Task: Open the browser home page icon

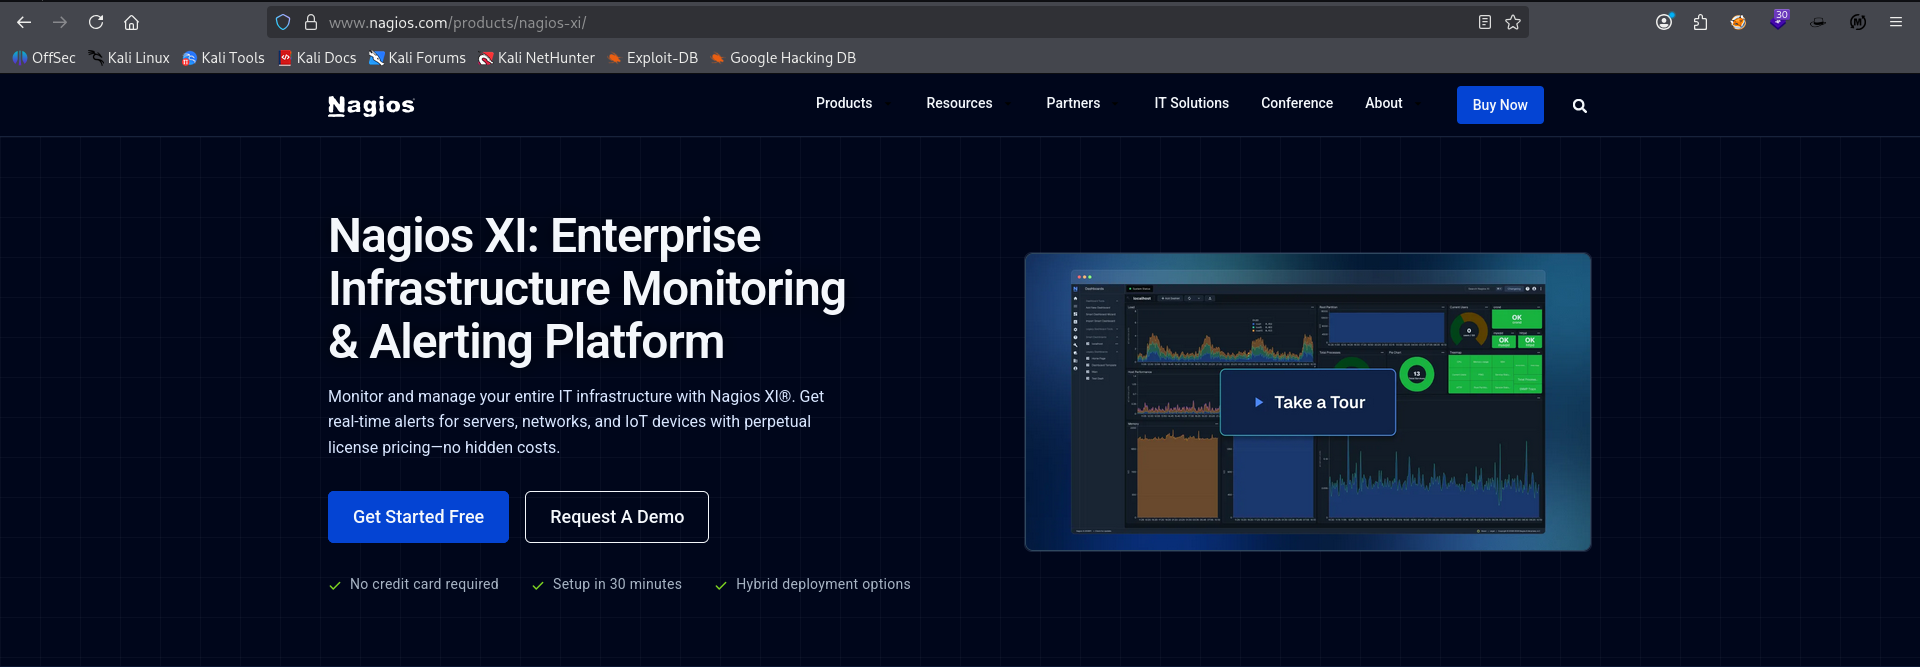Action: tap(131, 22)
